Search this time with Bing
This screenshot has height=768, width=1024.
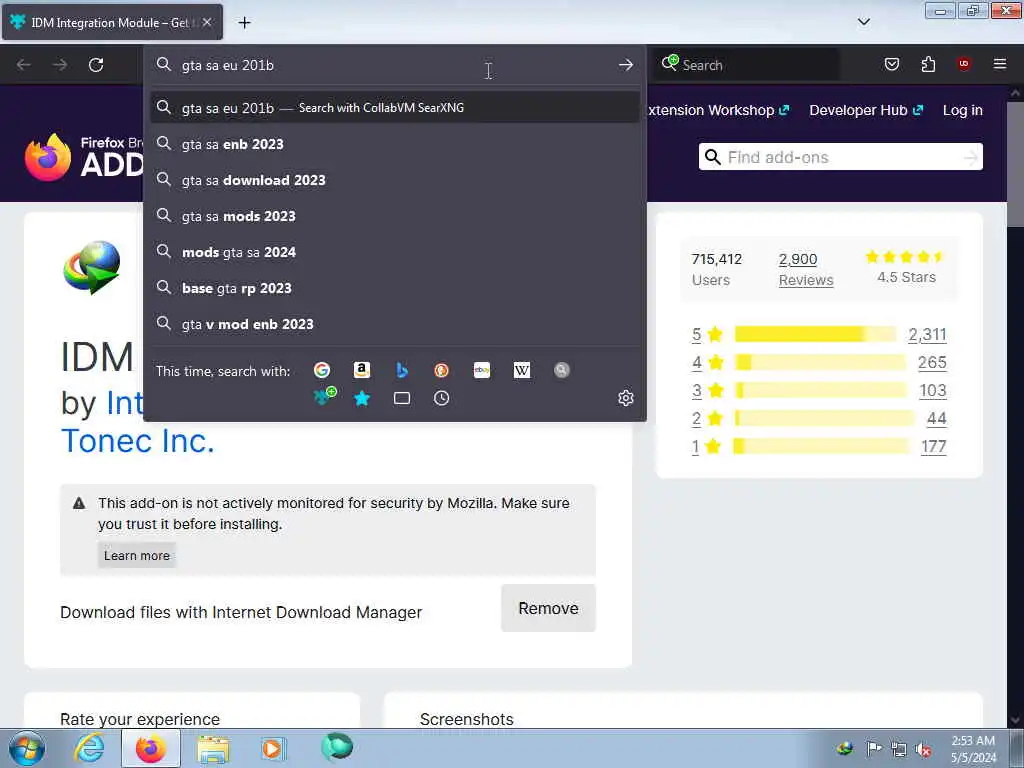[402, 370]
